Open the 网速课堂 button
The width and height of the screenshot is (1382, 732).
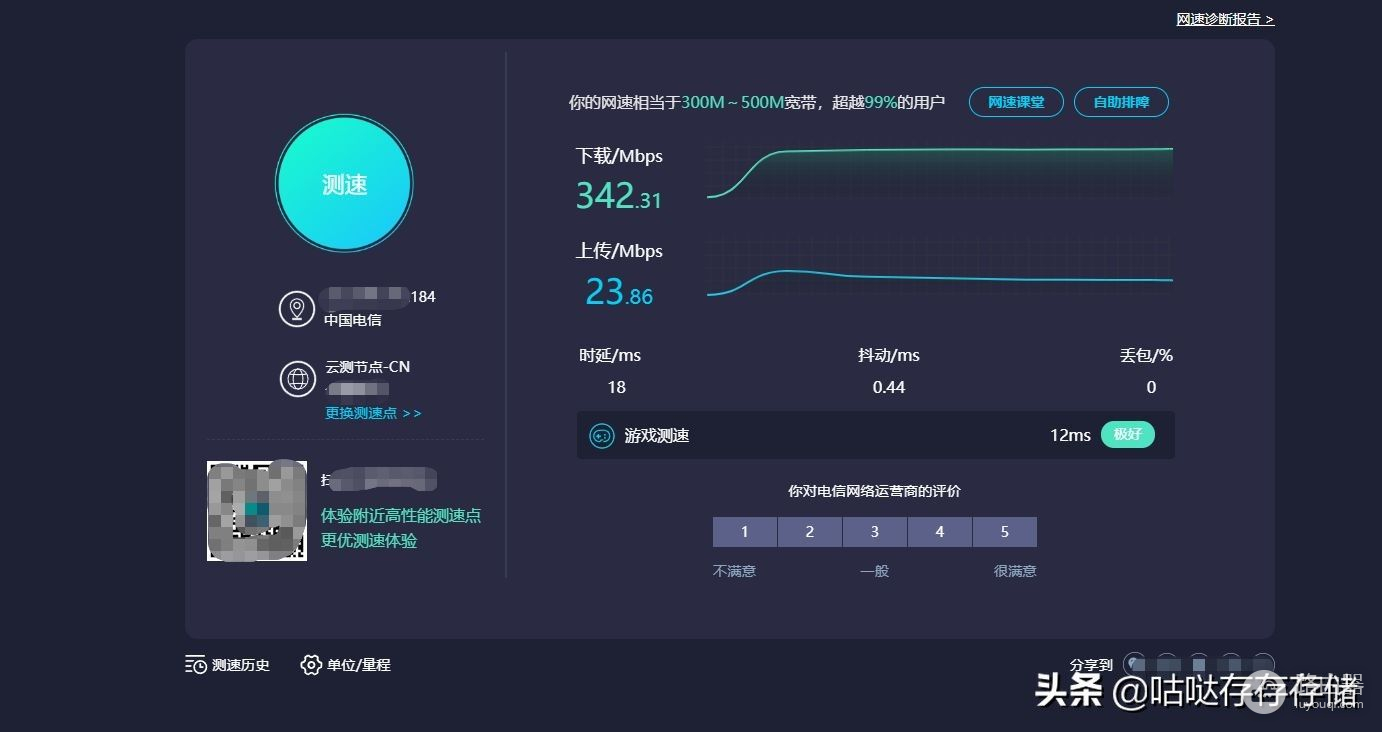tap(1016, 102)
